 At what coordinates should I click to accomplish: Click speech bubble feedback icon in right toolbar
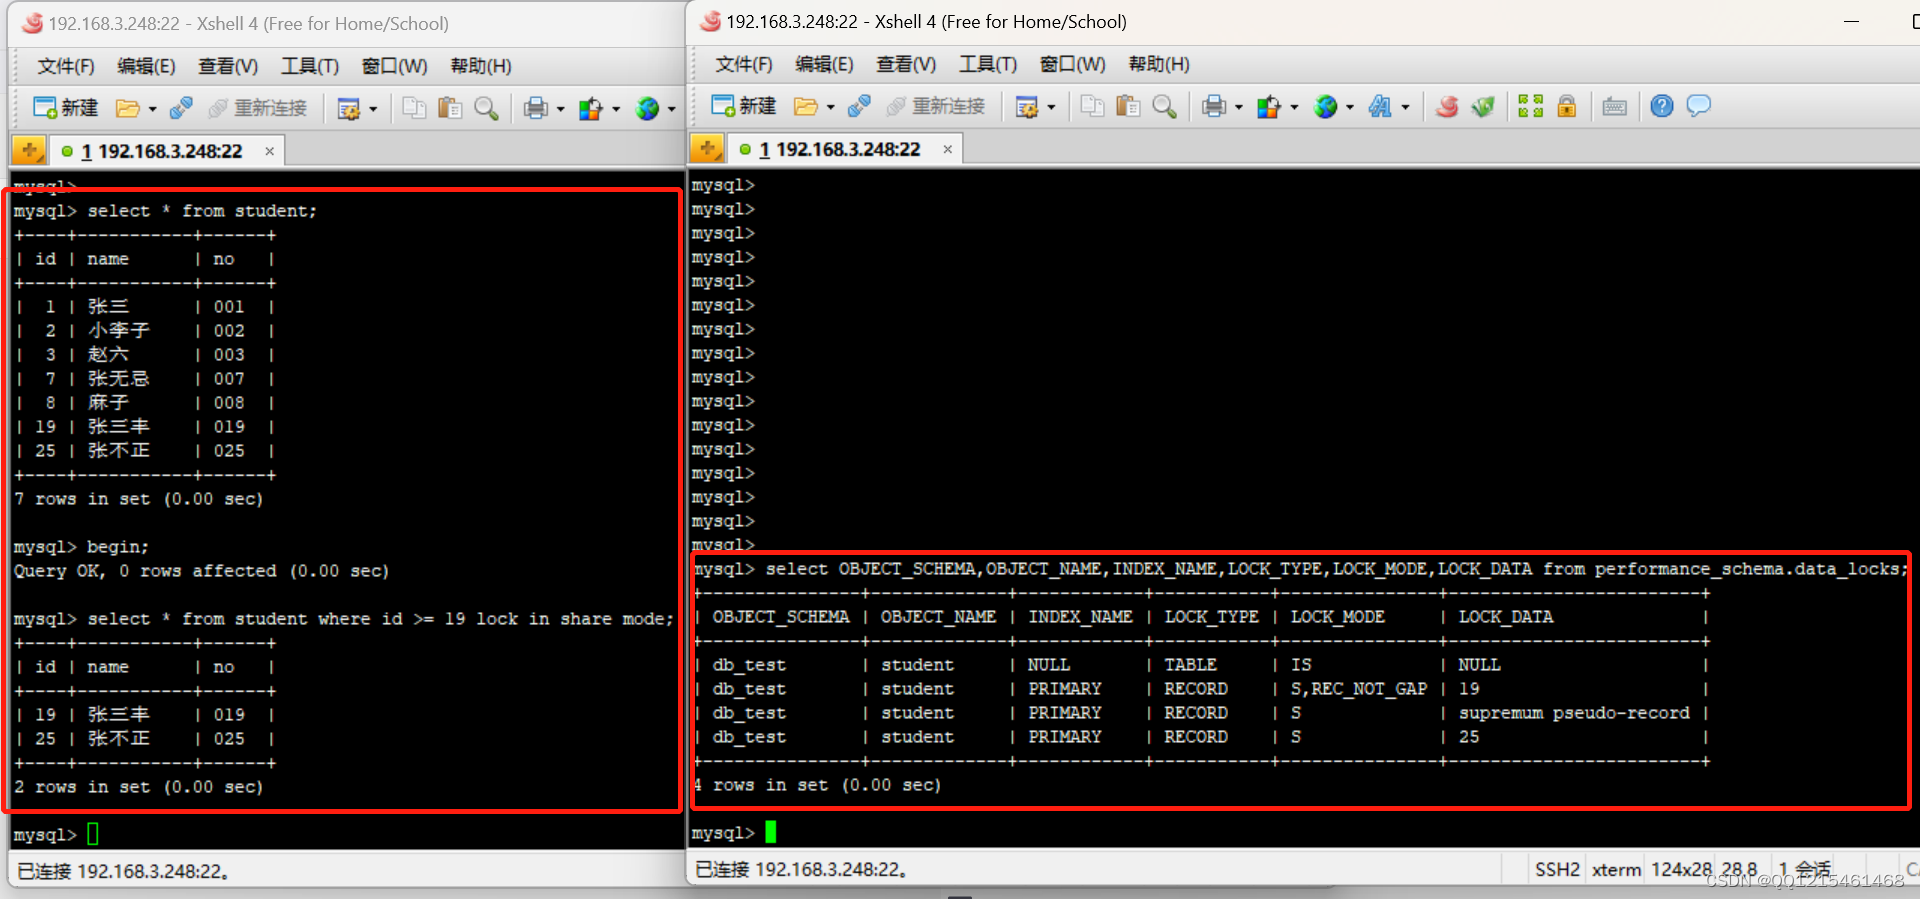click(x=1698, y=106)
